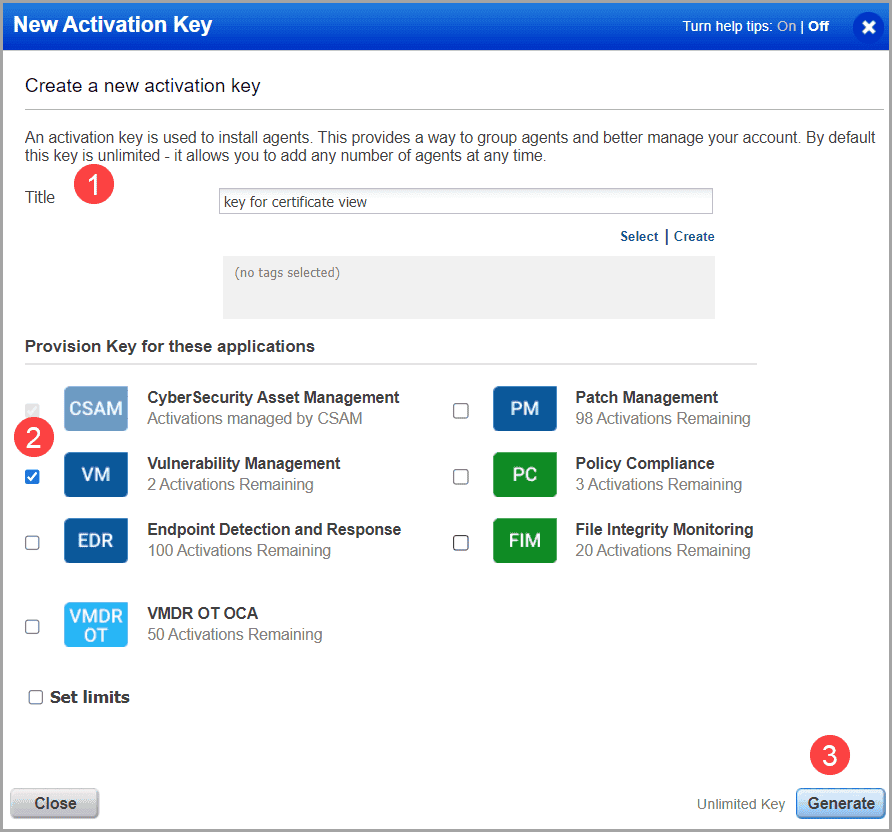Click the PM Patch Management icon
The image size is (892, 832).
pyautogui.click(x=524, y=408)
